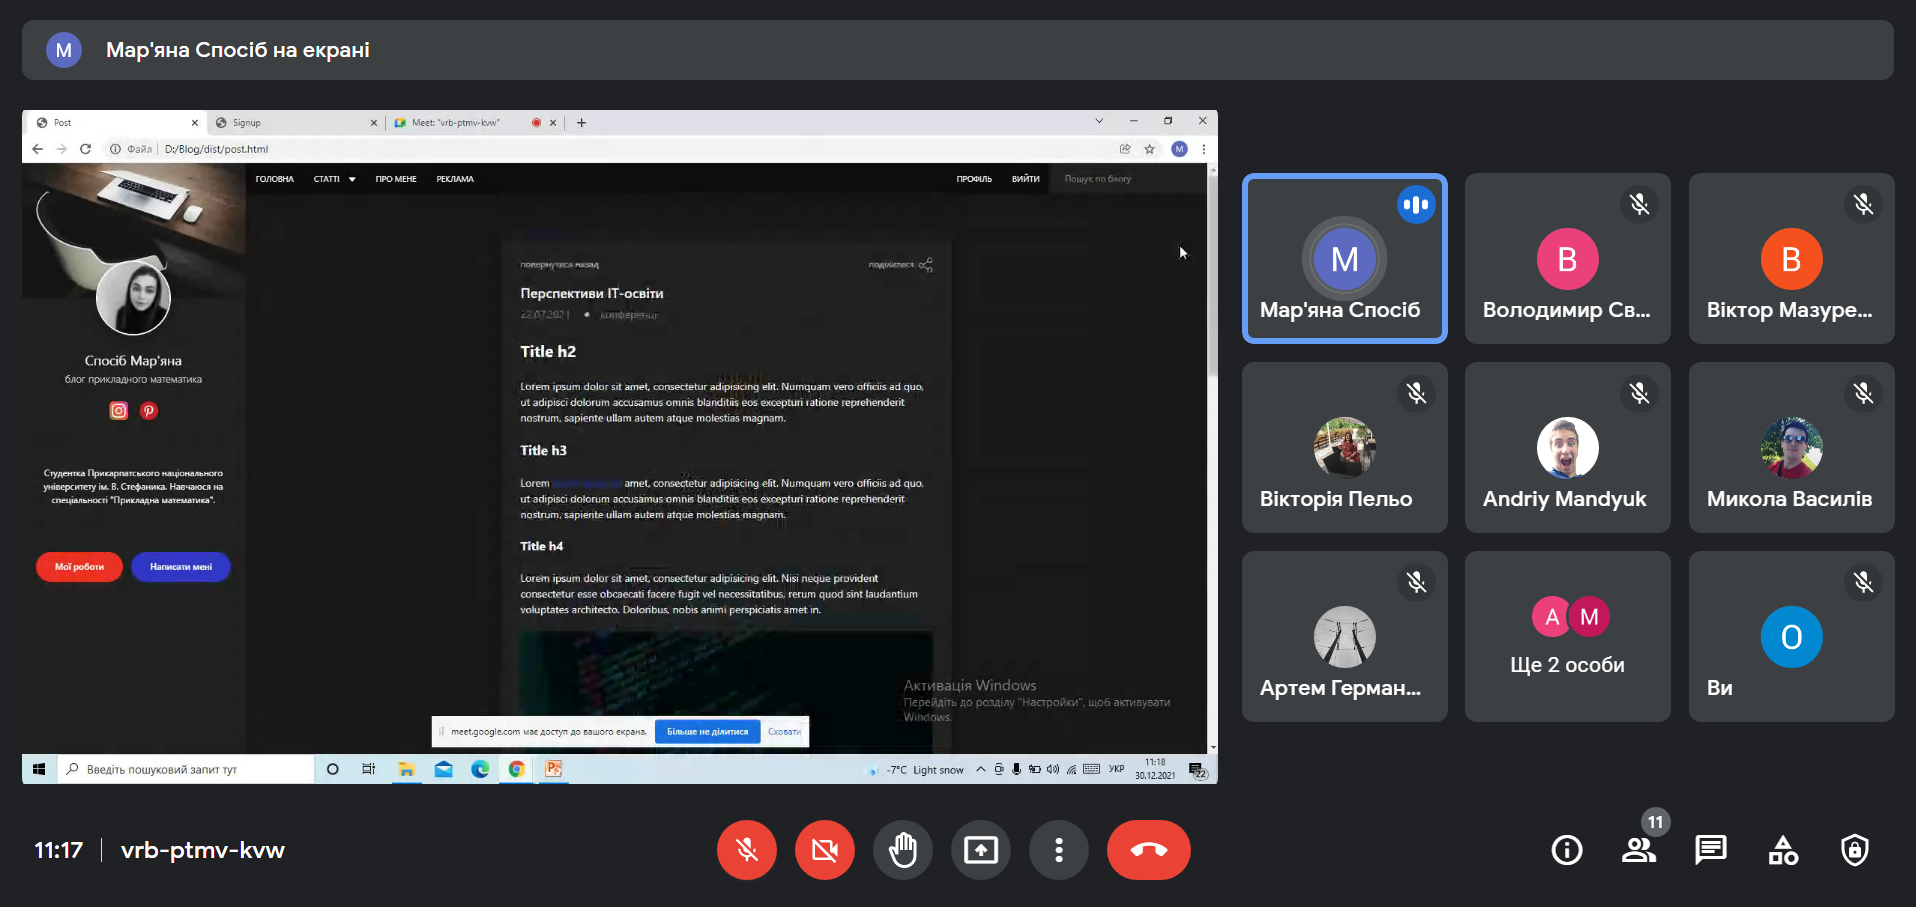Open chat with everyone icon

[1710, 850]
